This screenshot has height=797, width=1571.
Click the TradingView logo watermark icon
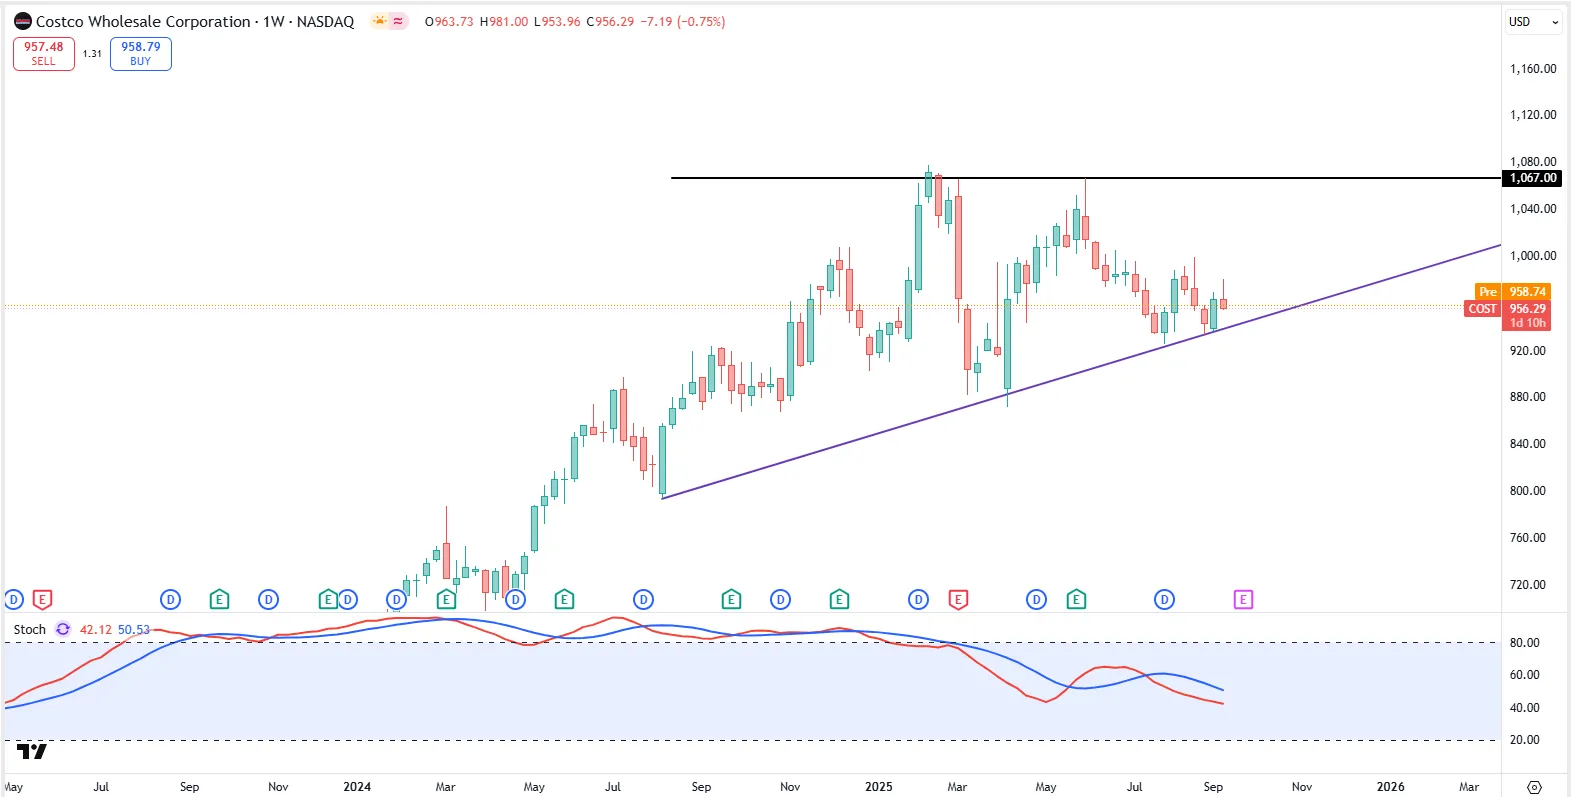pos(32,752)
